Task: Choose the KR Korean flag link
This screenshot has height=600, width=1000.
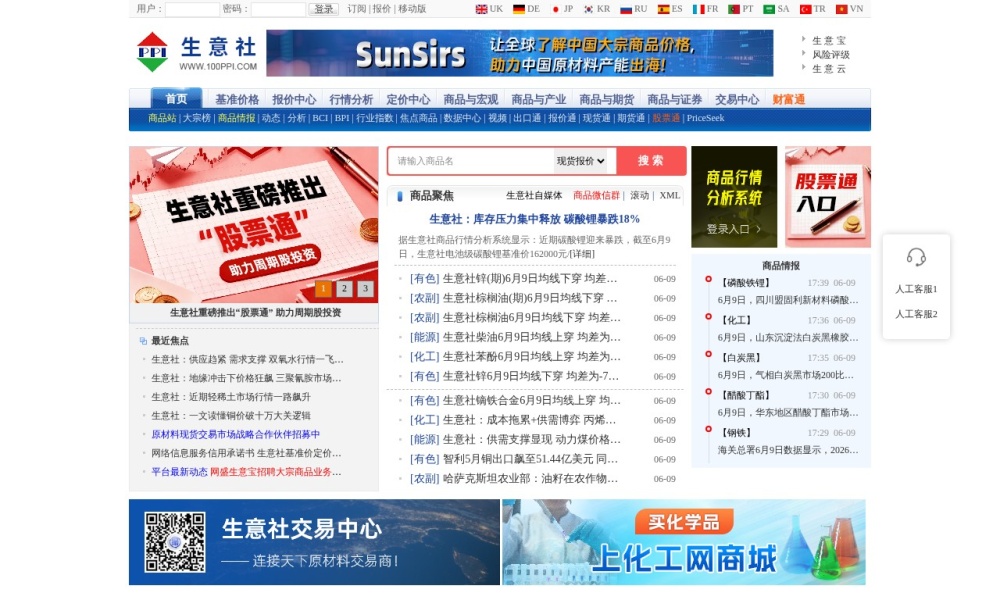Action: (597, 9)
